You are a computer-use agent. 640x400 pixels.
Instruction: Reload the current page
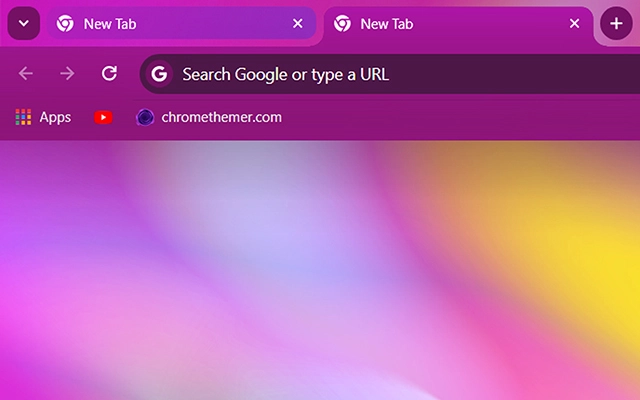click(x=110, y=73)
